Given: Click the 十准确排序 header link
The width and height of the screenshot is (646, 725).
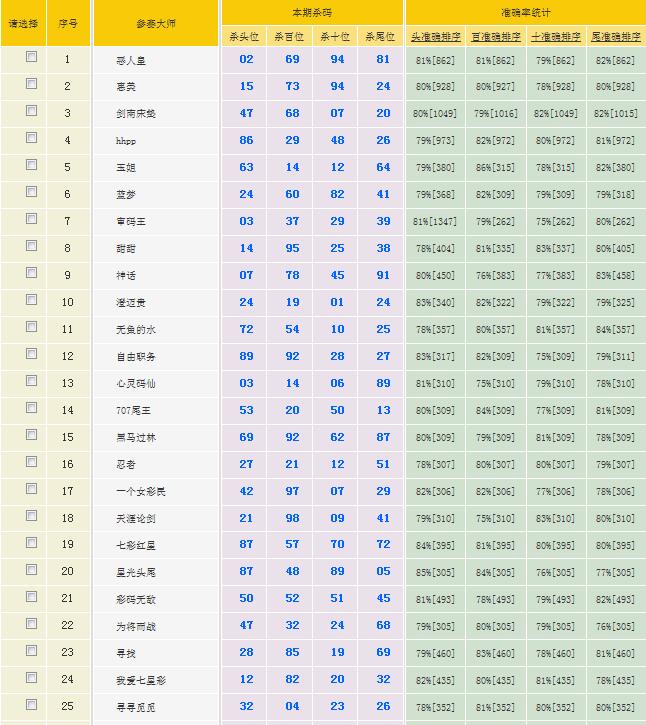Looking at the screenshot, I should click(556, 36).
